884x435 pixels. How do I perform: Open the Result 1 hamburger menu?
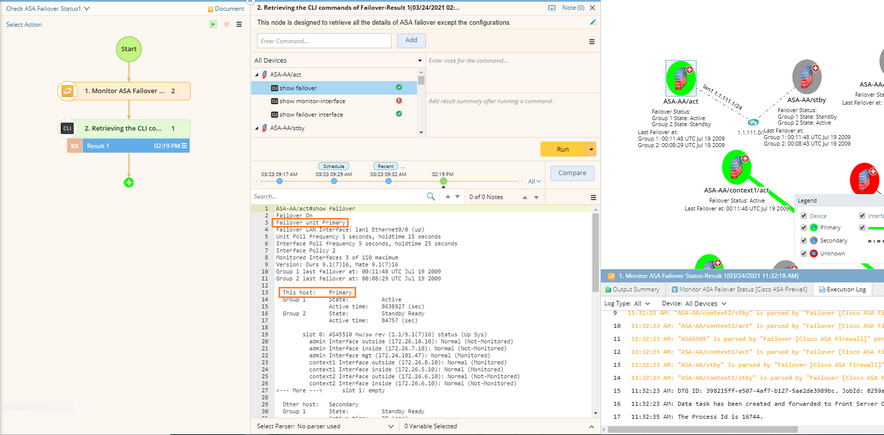[x=185, y=146]
